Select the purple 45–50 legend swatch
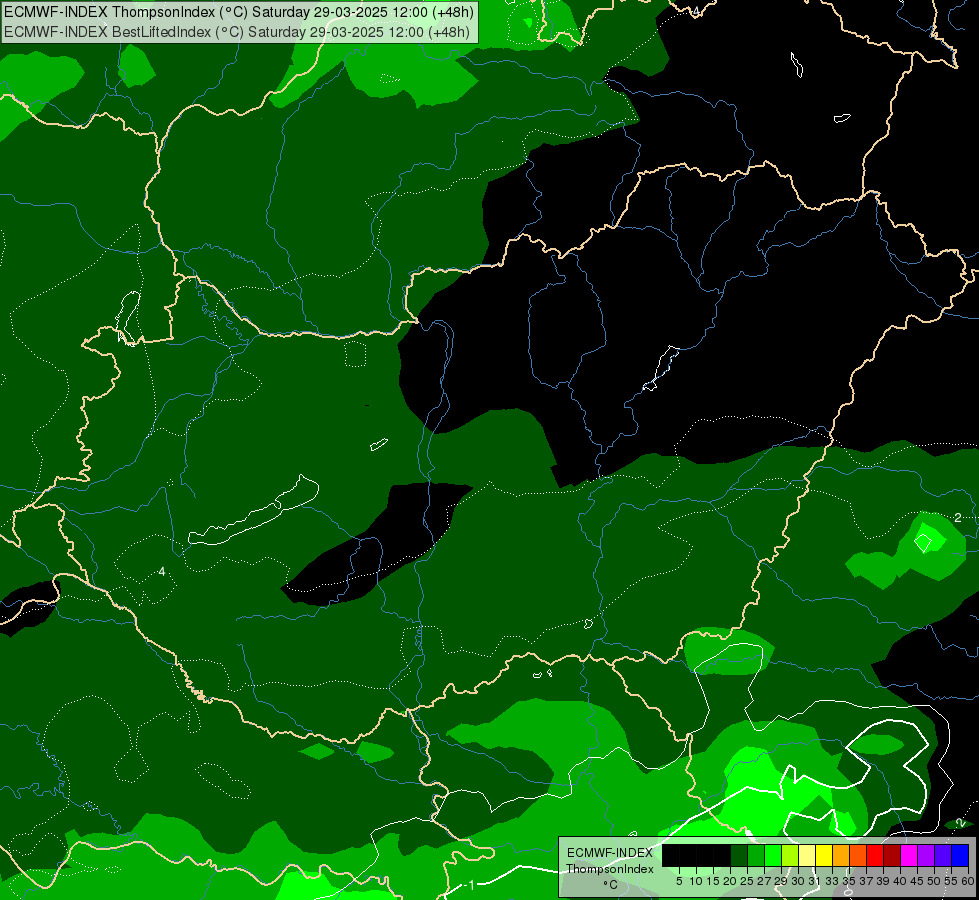 926,855
